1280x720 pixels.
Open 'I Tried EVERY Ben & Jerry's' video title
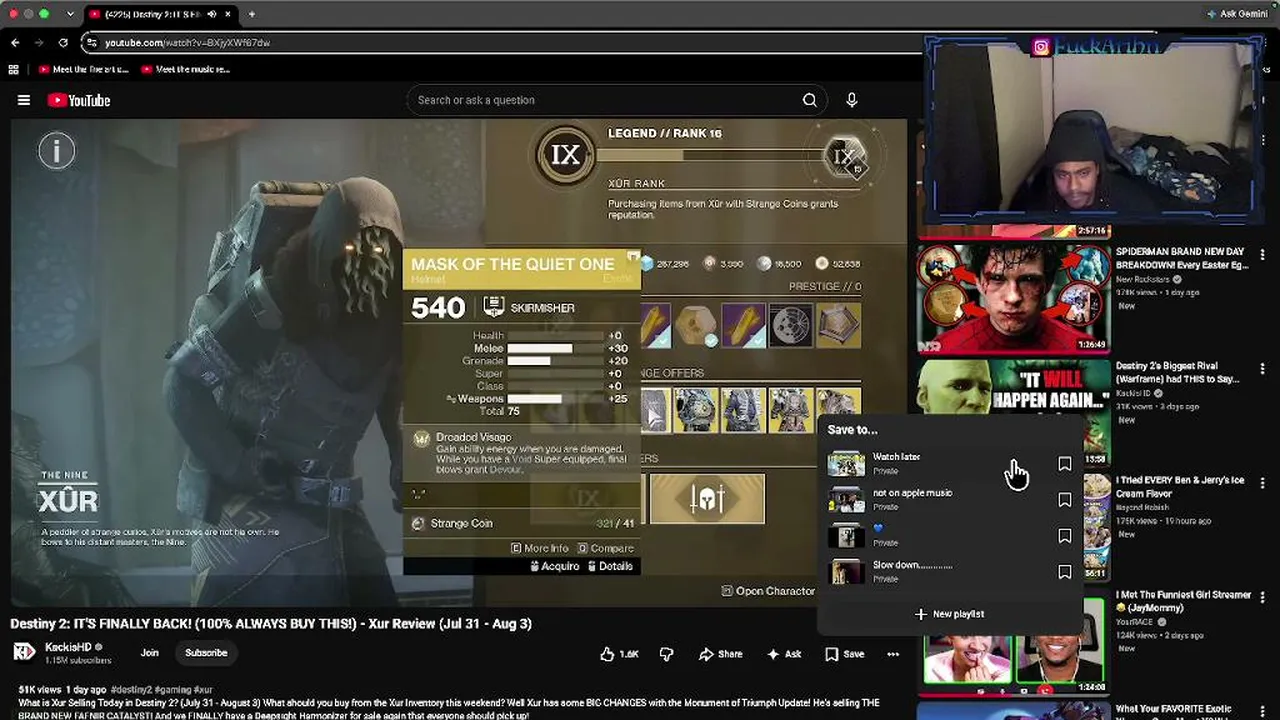point(1180,486)
